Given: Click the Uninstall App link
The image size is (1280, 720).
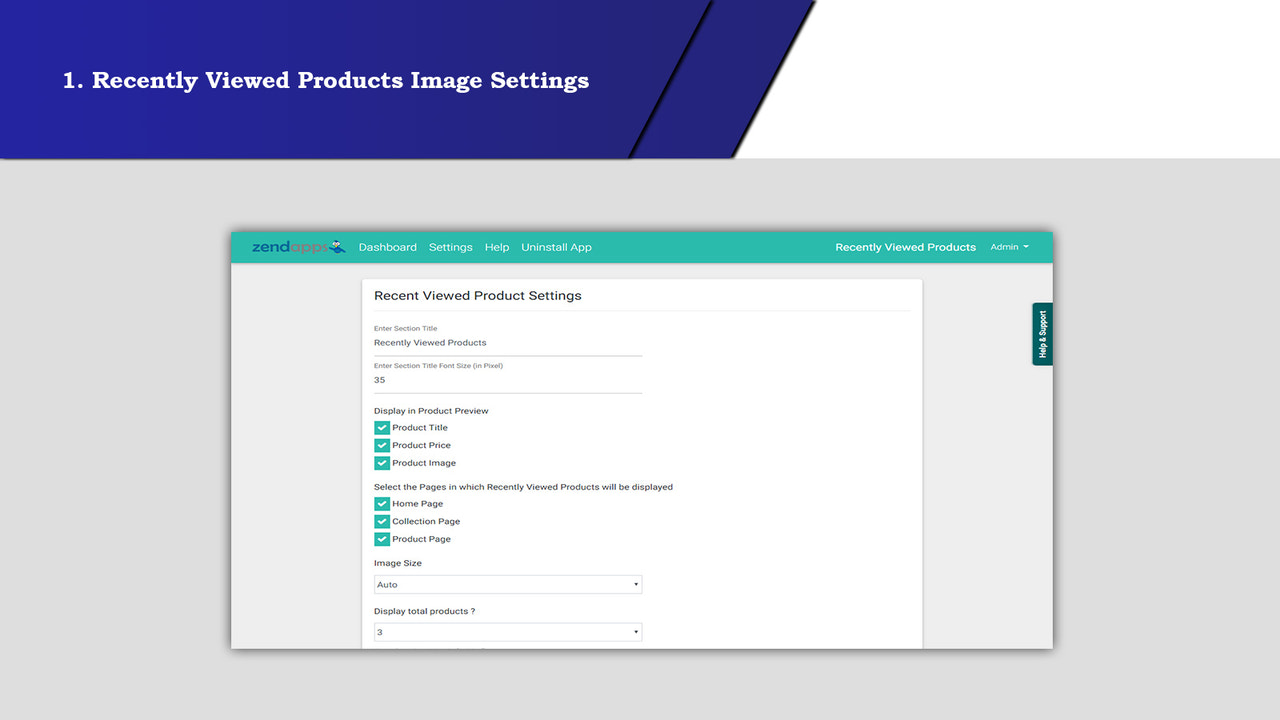Looking at the screenshot, I should pyautogui.click(x=556, y=247).
